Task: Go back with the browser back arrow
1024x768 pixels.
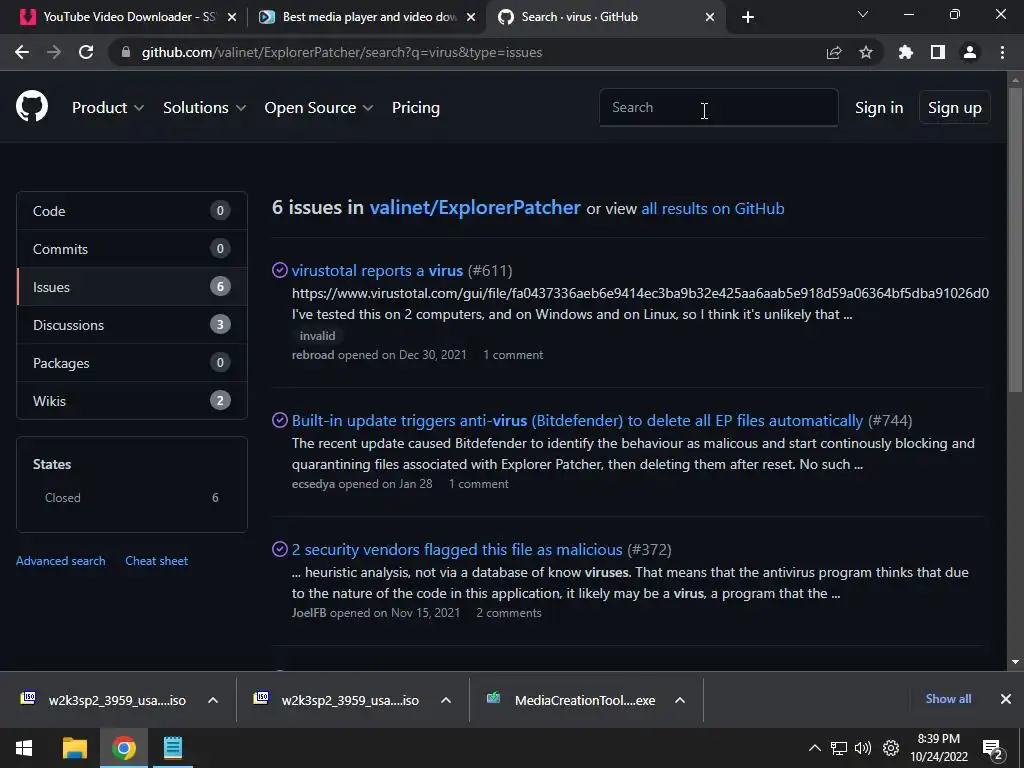Action: [22, 52]
